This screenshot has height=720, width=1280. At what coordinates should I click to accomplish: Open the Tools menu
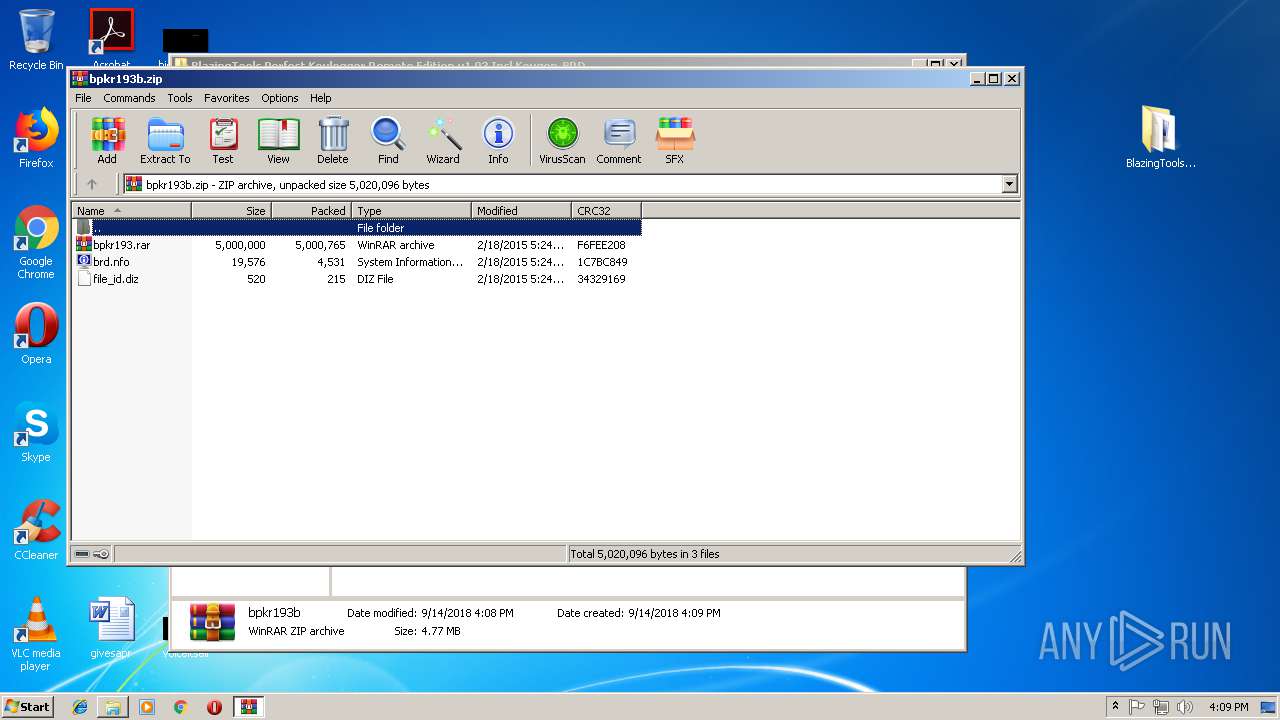(x=180, y=98)
